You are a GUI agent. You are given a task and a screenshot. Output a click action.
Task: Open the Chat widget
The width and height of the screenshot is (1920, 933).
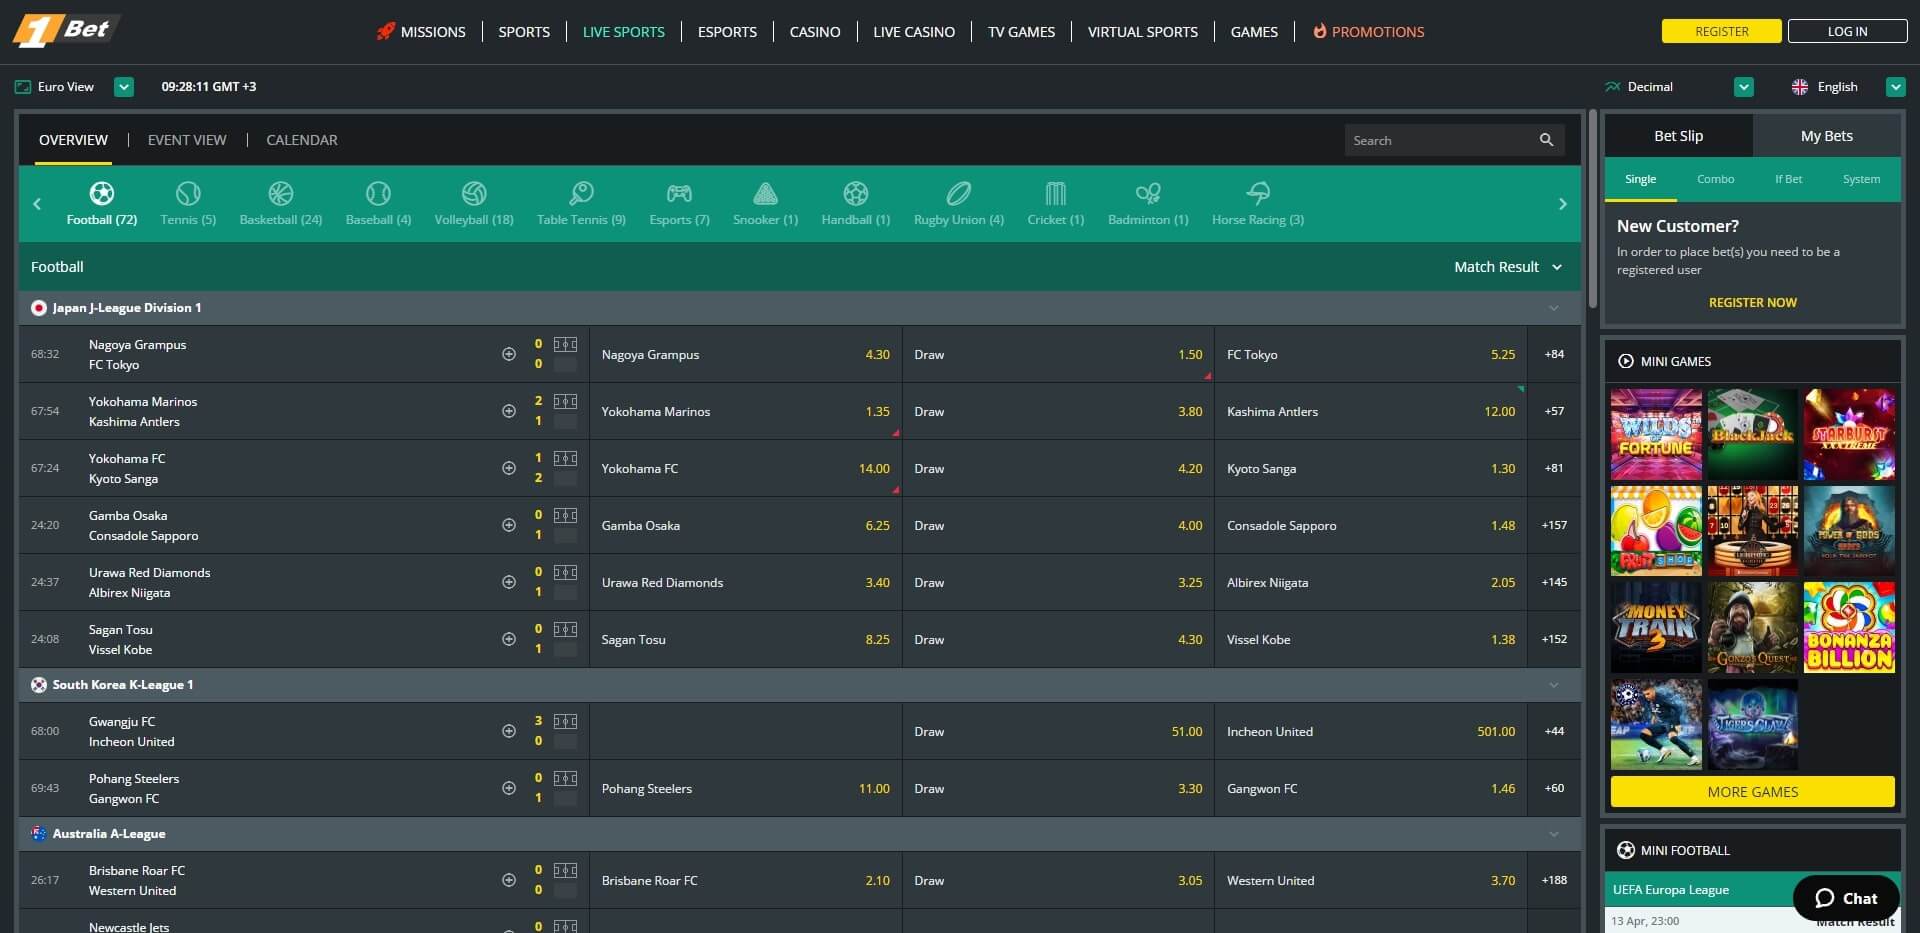tap(1846, 898)
